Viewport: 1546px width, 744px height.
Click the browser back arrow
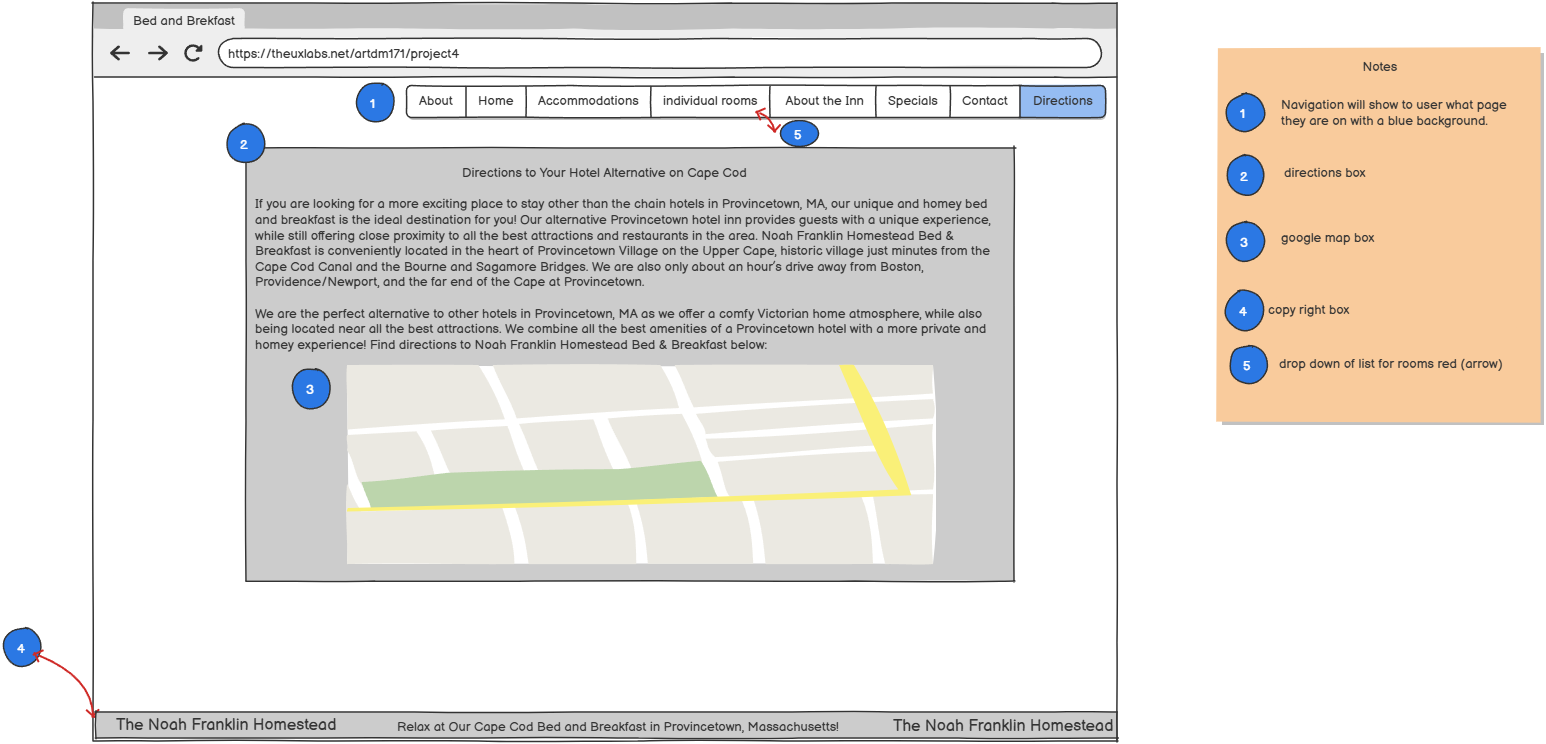point(120,53)
